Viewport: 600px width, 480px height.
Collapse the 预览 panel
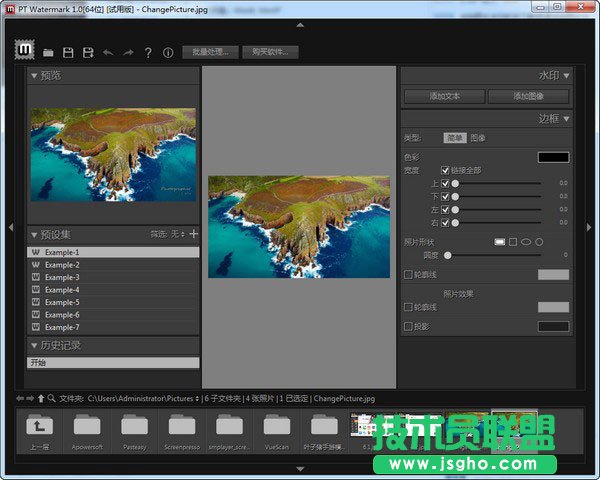[33, 75]
